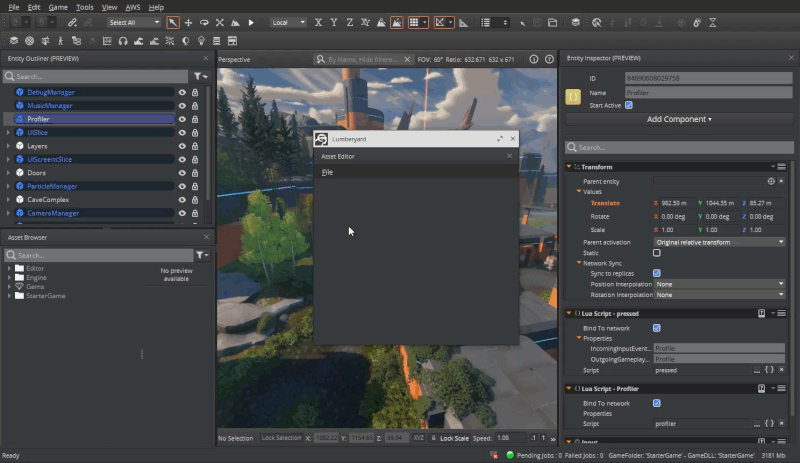Select the Move tool in toolbar
The height and width of the screenshot is (463, 800).
(x=189, y=22)
